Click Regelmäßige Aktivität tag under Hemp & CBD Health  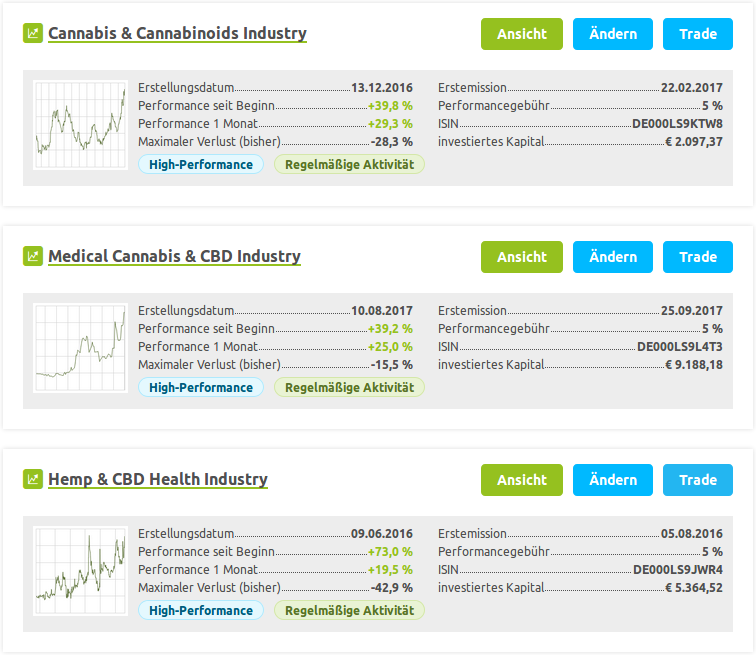[x=349, y=610]
